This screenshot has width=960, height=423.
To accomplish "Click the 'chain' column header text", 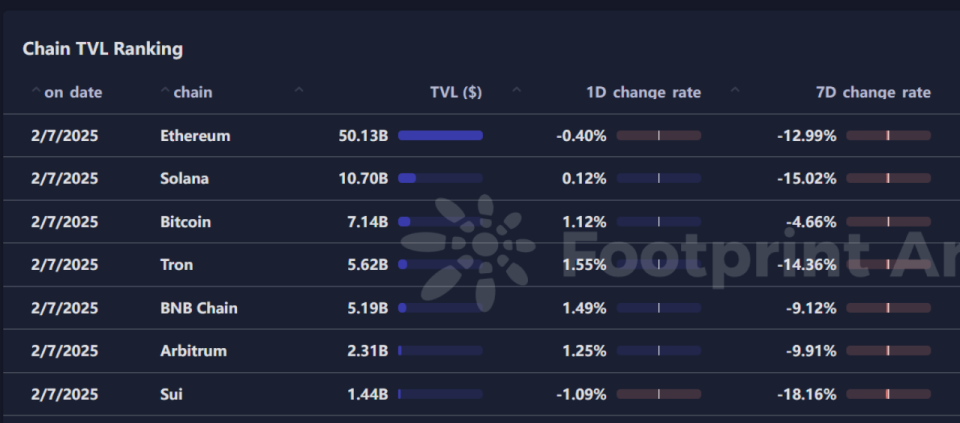I will click(x=193, y=92).
